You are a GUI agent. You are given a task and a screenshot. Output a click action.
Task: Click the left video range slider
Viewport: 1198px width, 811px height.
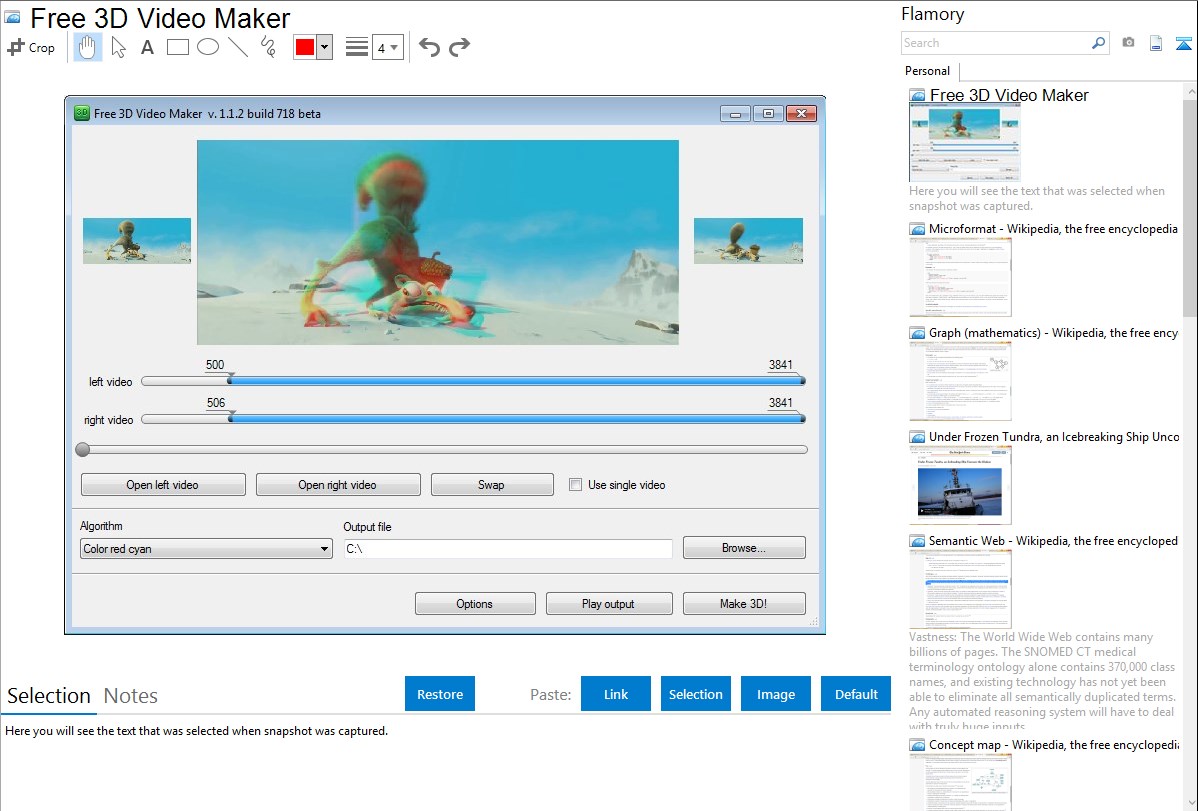point(474,381)
